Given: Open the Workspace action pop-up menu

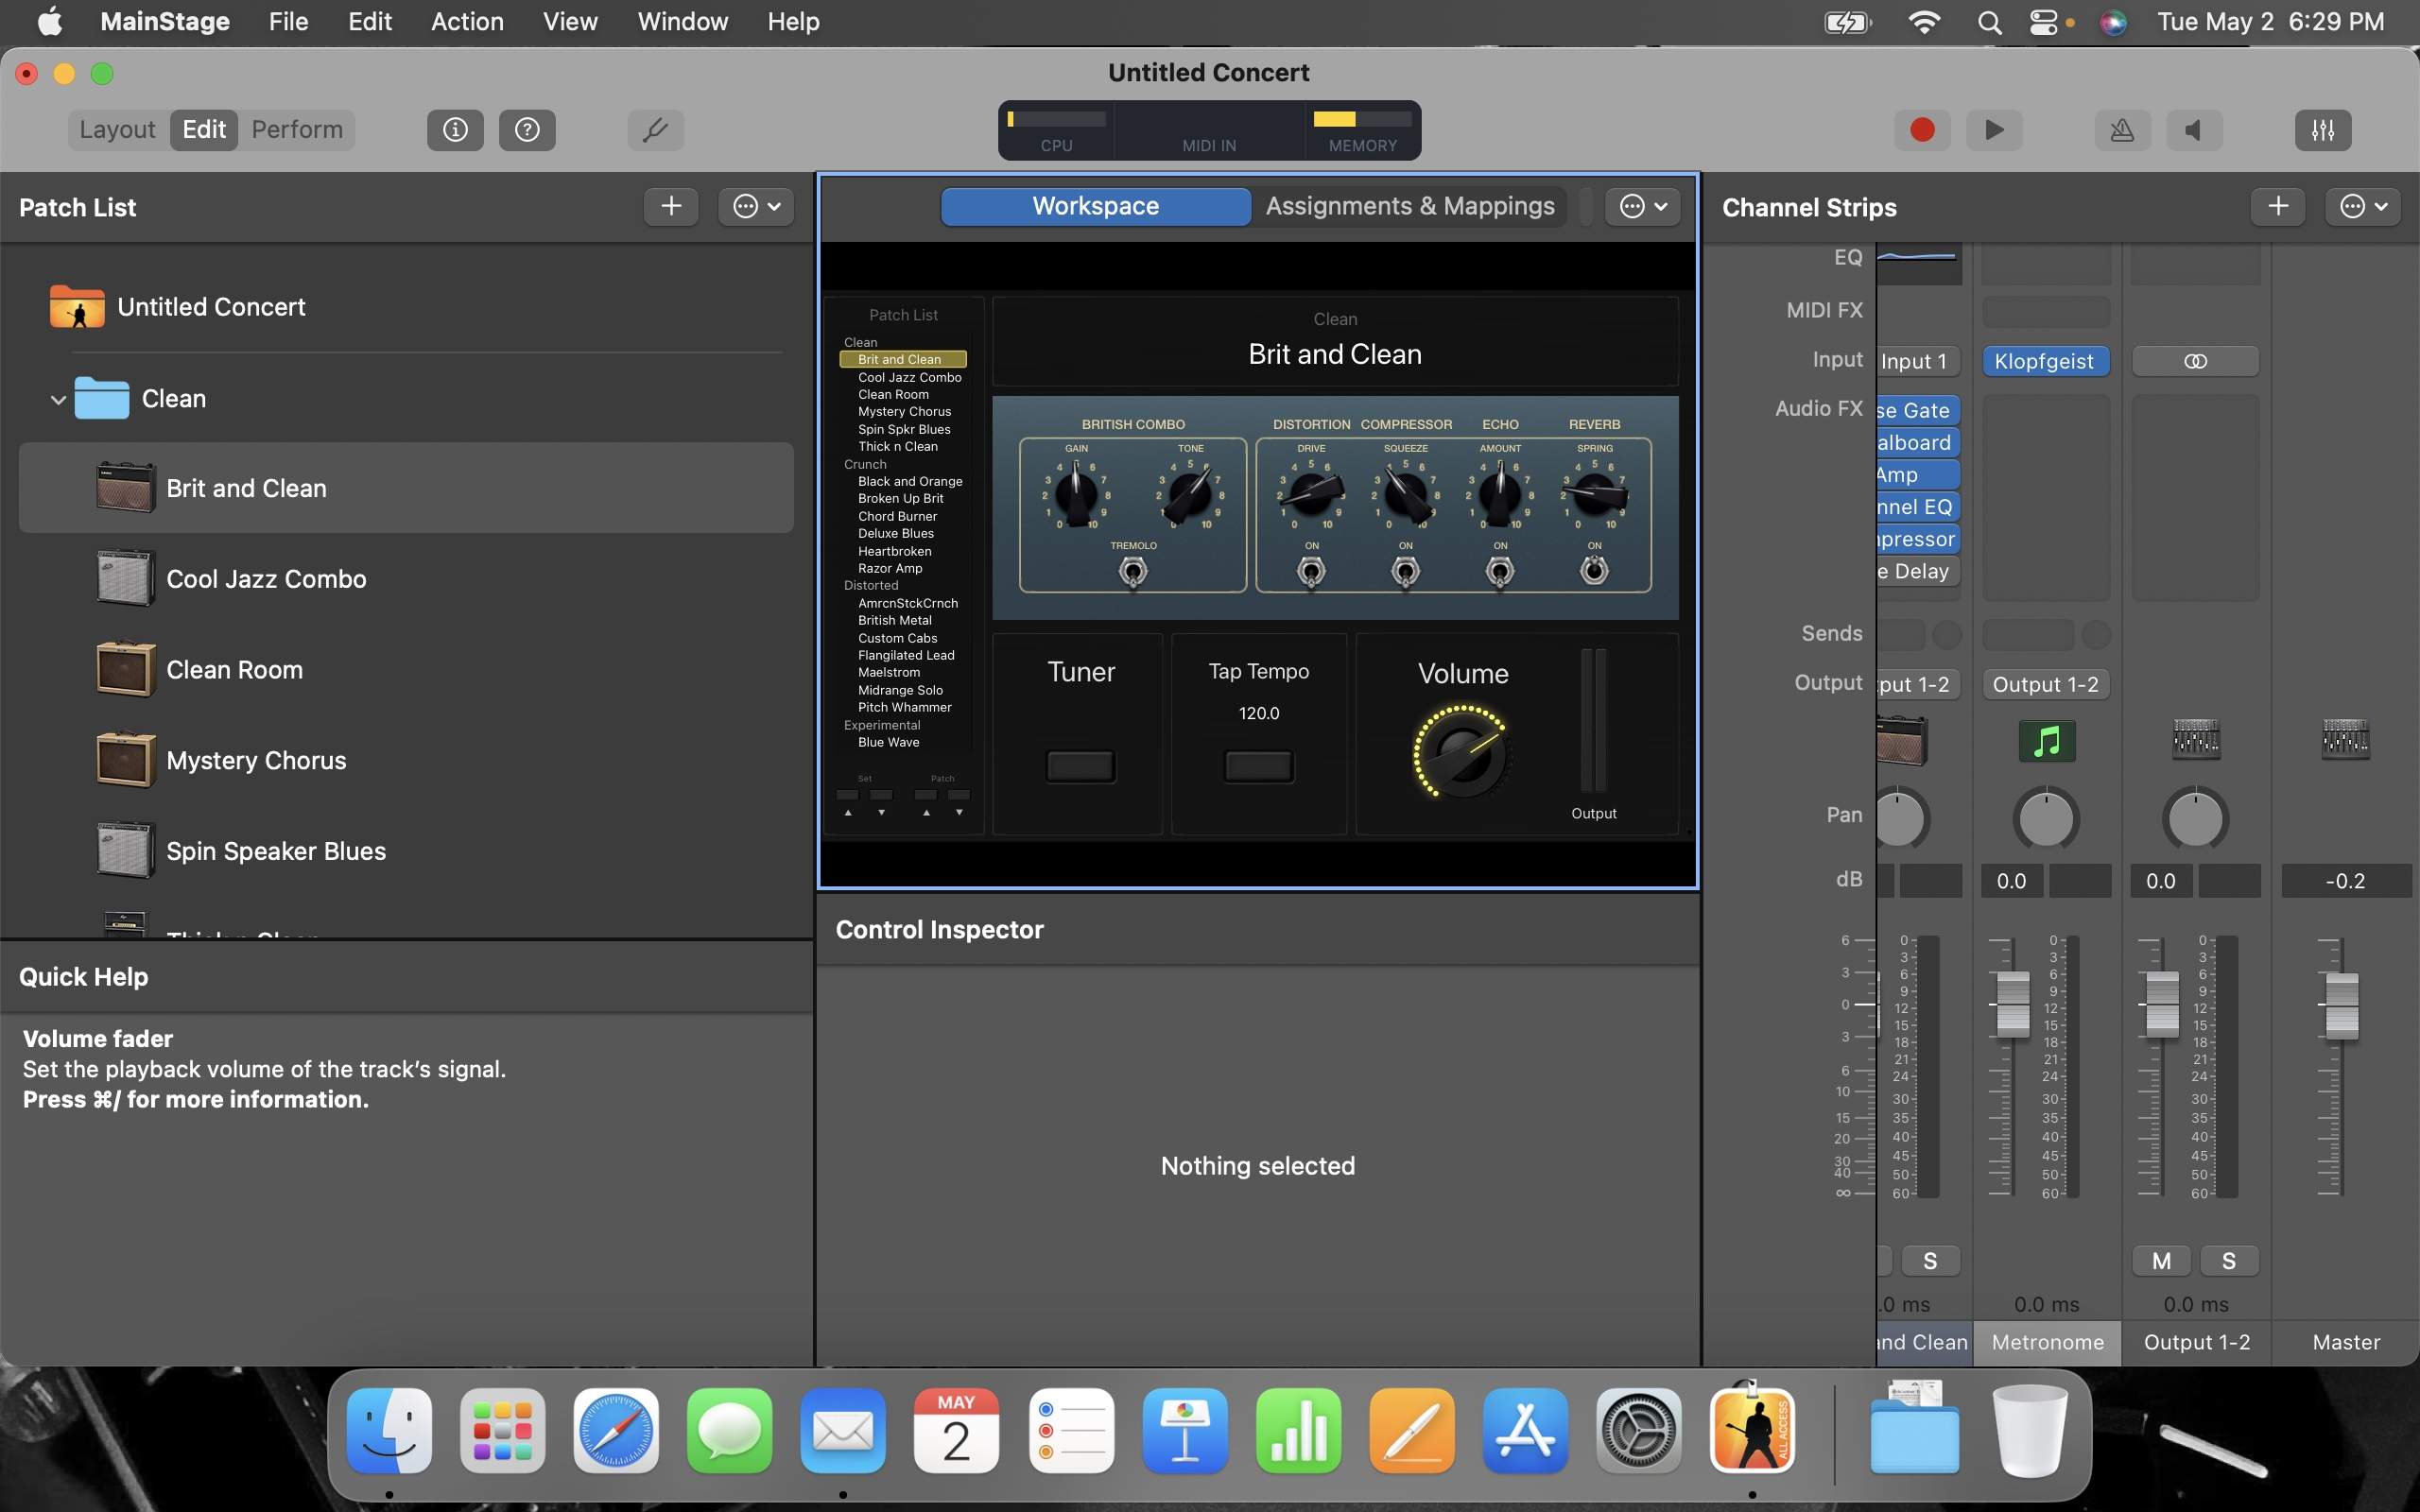Looking at the screenshot, I should (1642, 206).
